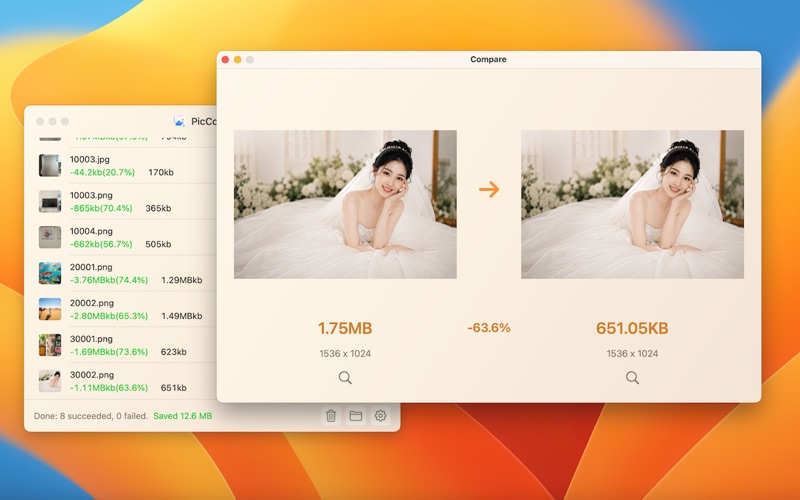Viewport: 800px width, 500px height.
Task: Click the 1.49MBkb size value
Action: [x=182, y=316]
